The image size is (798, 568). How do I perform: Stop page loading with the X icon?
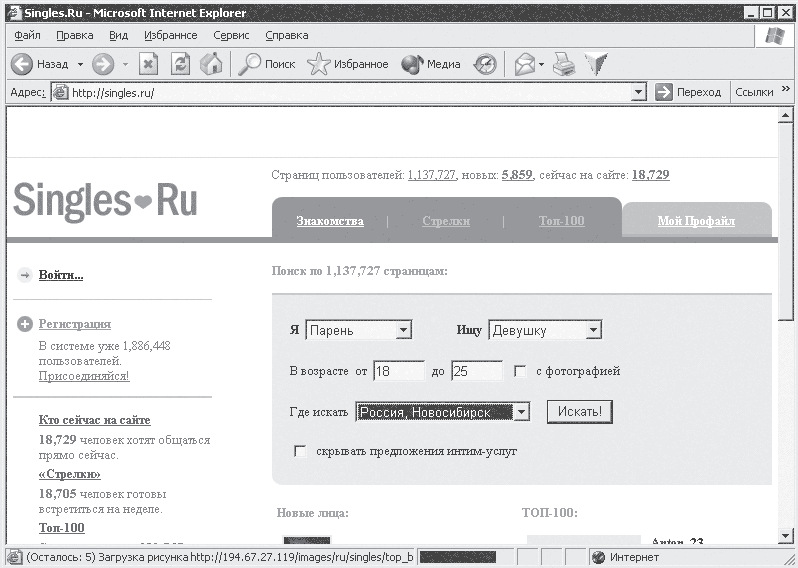coord(148,64)
